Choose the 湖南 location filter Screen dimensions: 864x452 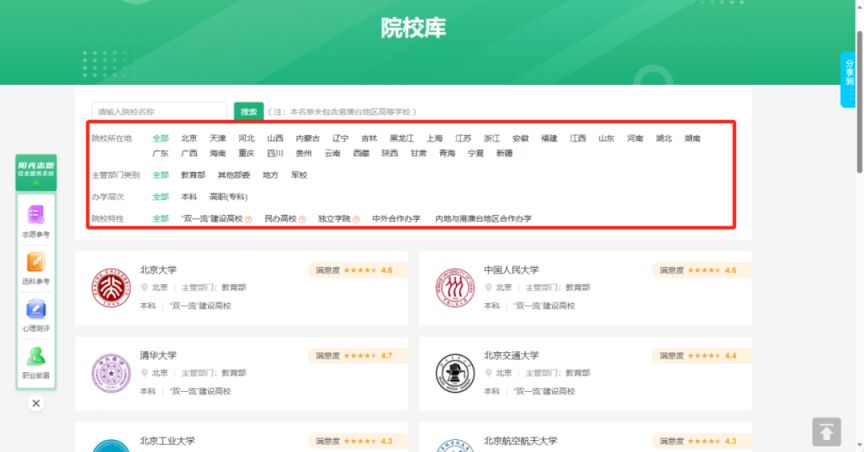point(692,138)
